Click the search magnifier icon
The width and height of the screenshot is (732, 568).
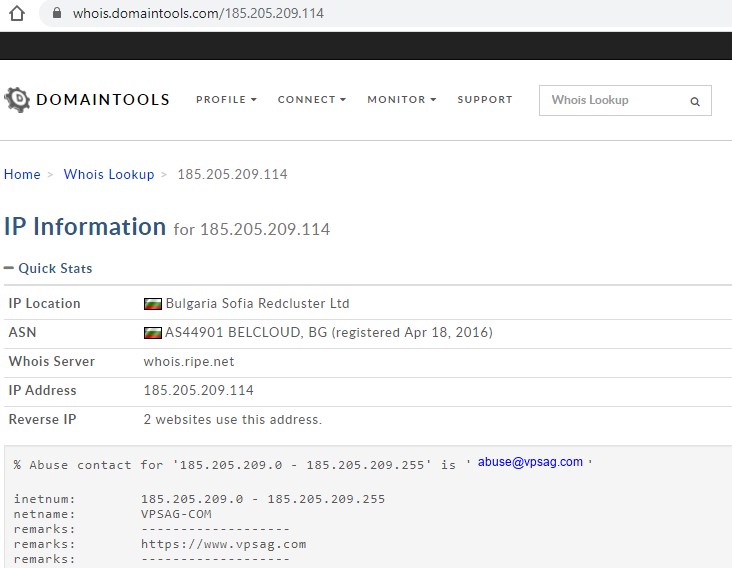[695, 101]
